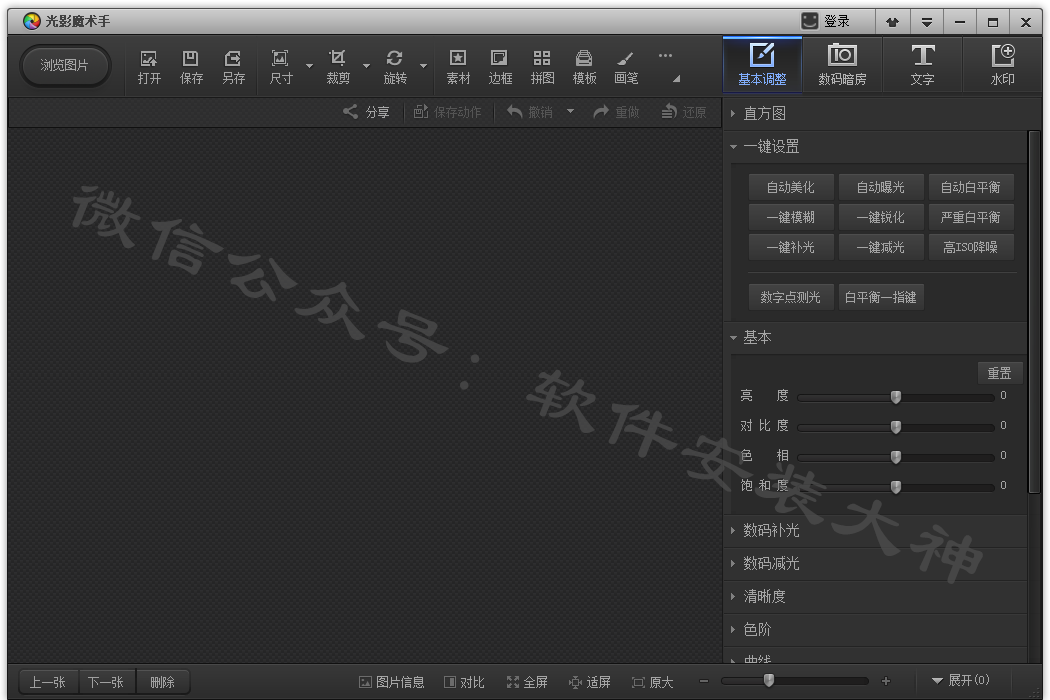Click the 浏览图片 button

64,66
